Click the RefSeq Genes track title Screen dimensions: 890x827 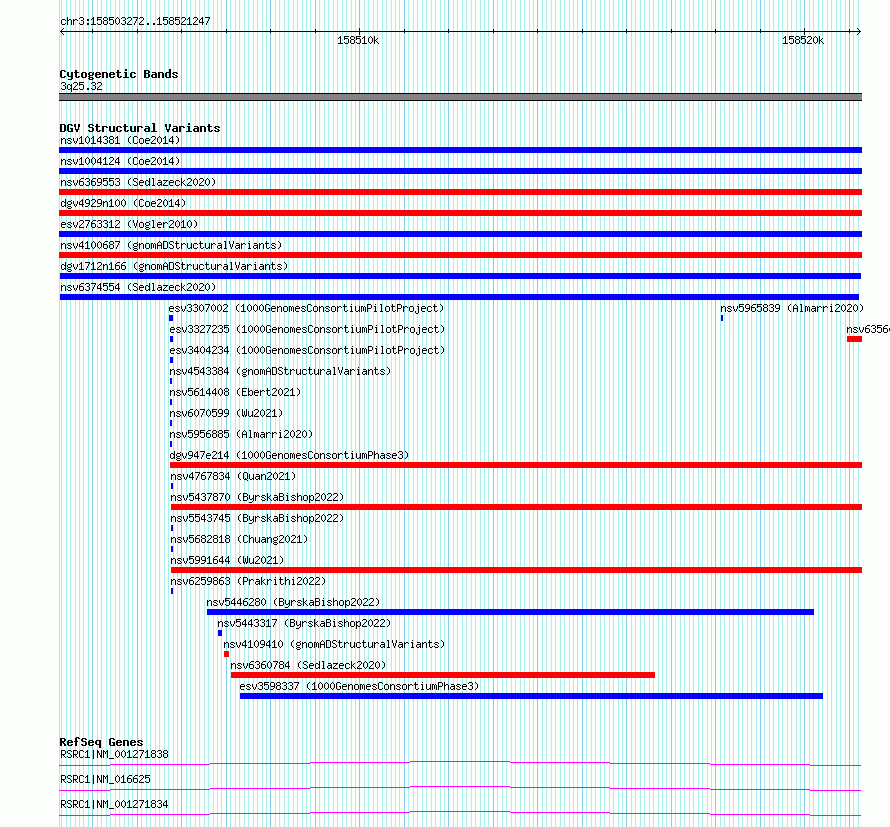[101, 742]
